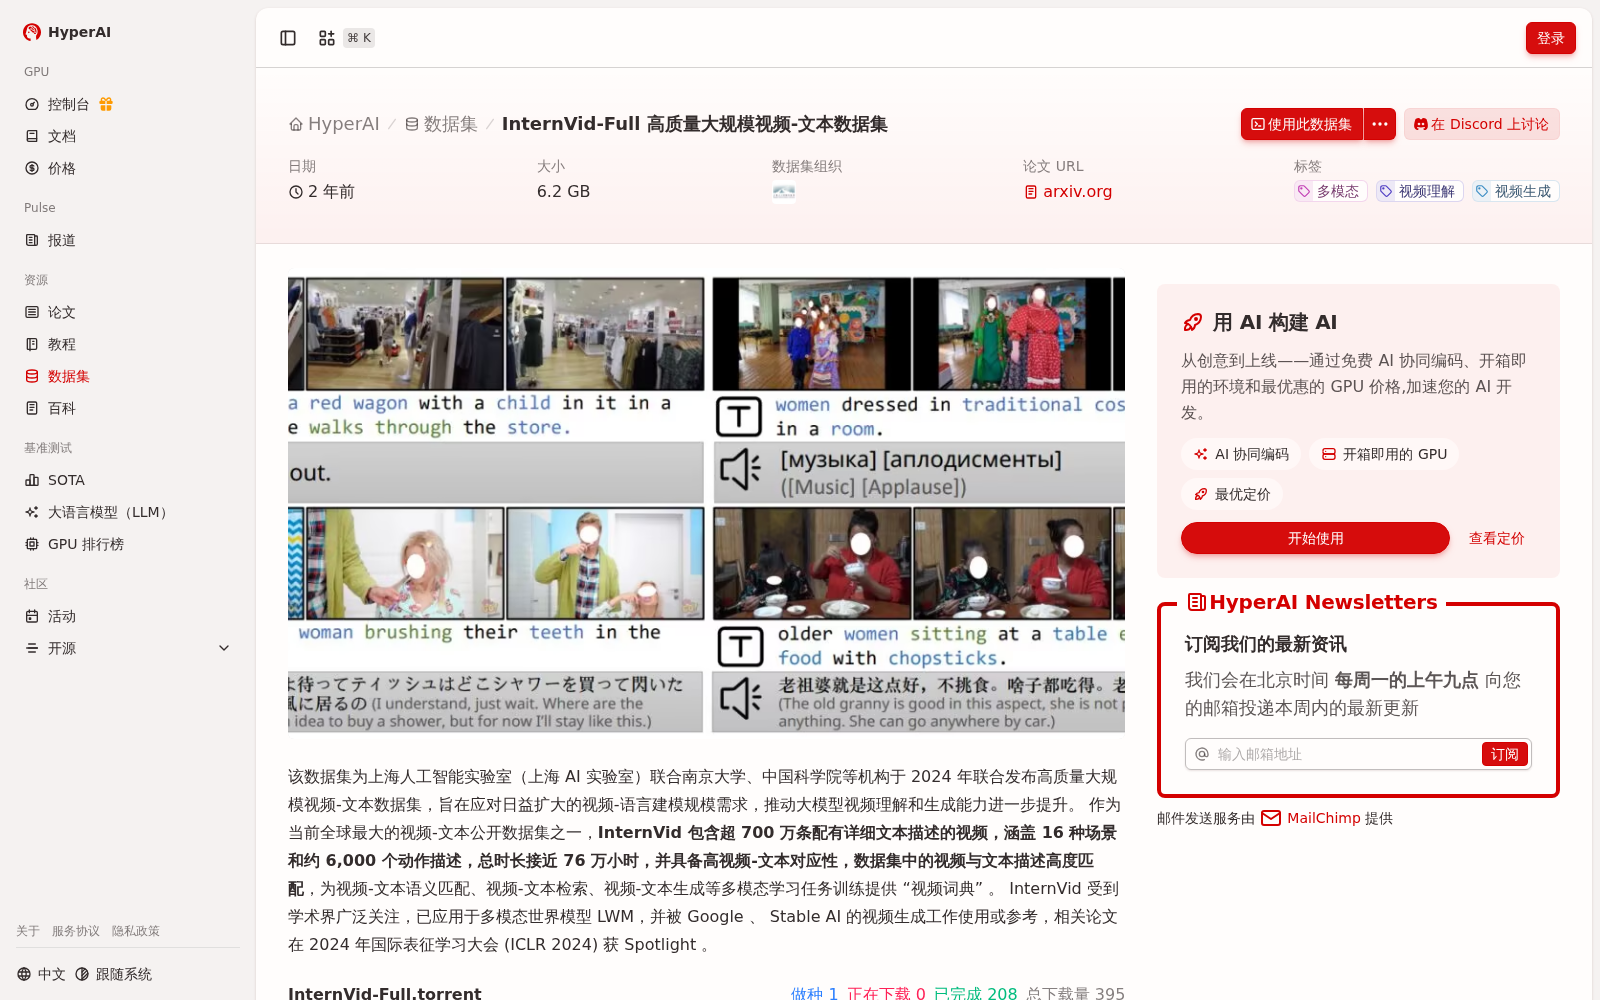
Task: Open 价格 in the sidebar
Action: (128, 168)
